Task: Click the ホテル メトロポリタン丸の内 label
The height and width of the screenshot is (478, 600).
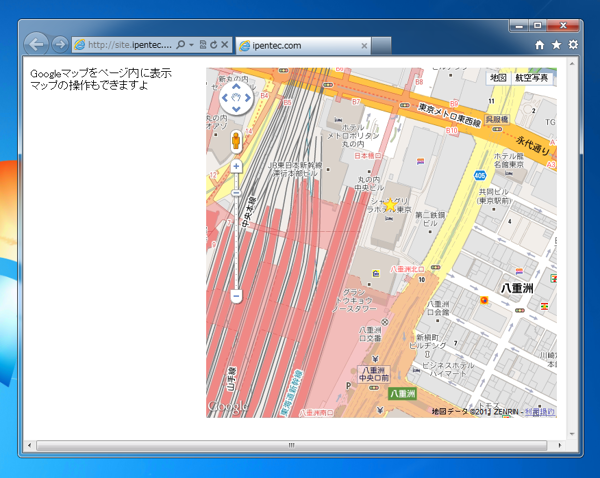Action: tap(353, 135)
